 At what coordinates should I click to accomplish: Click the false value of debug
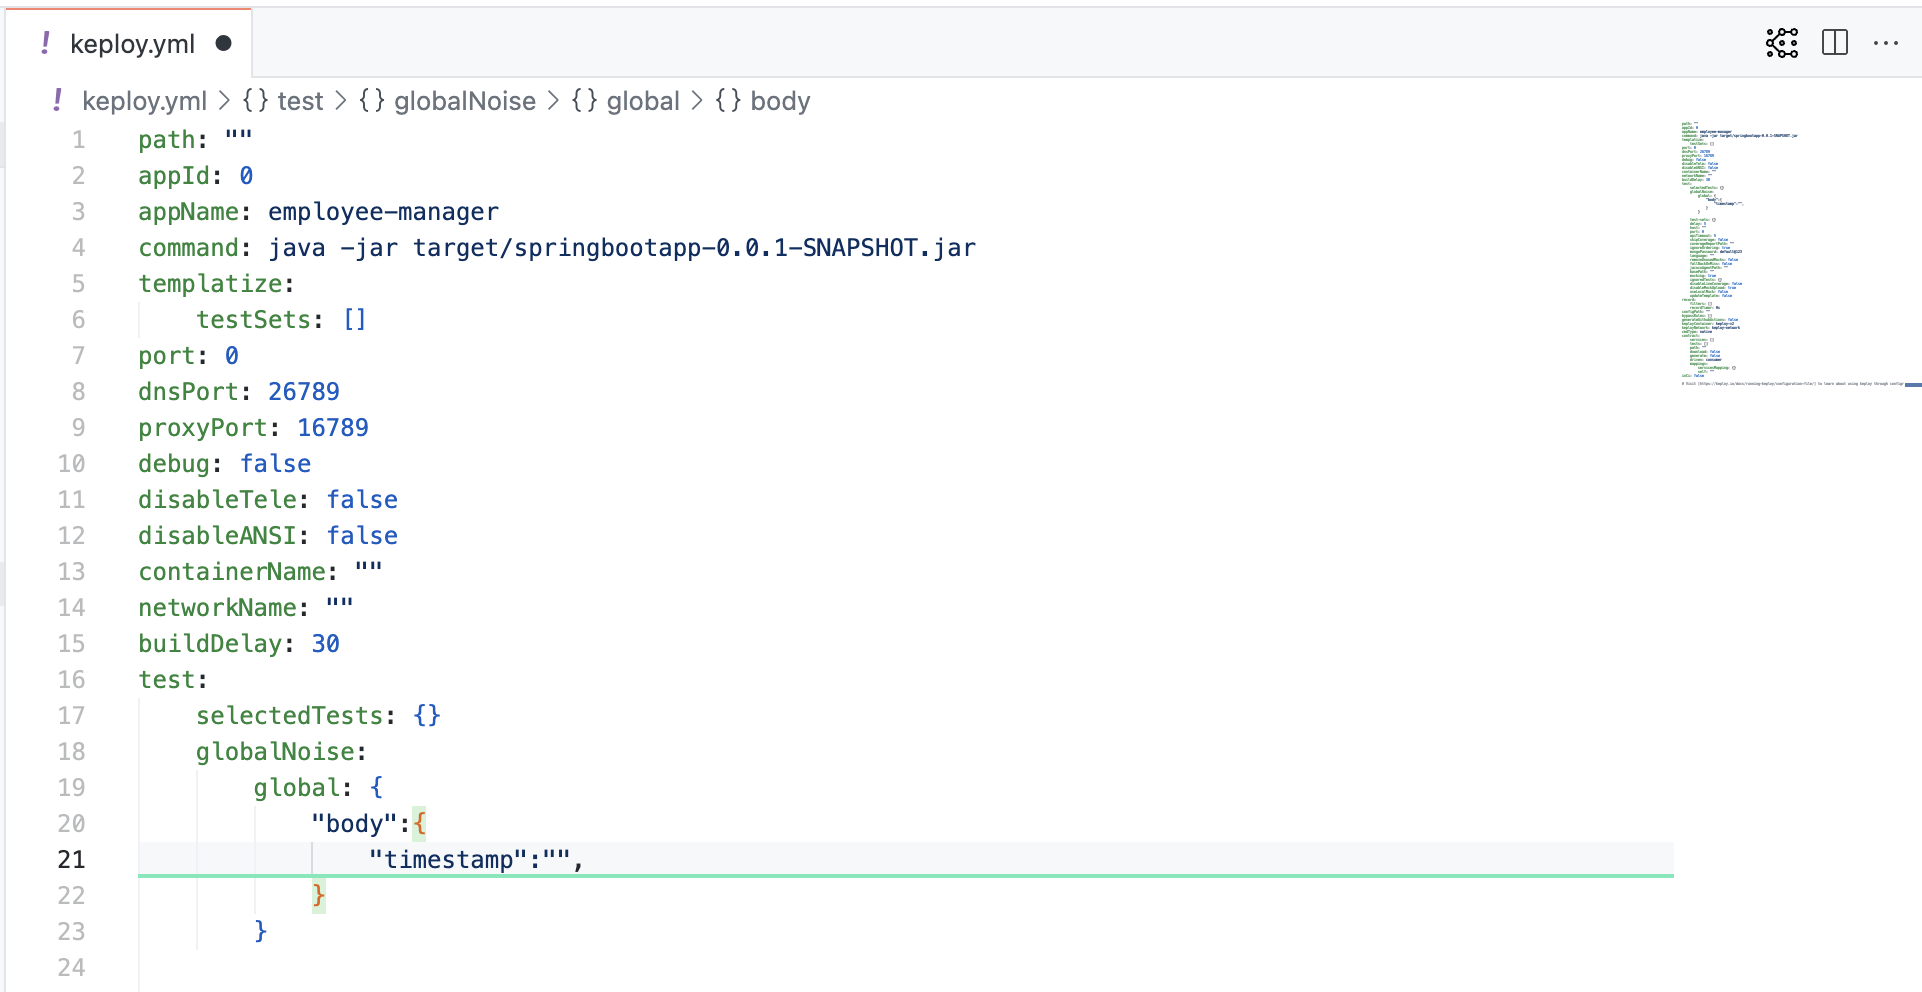[x=275, y=464]
